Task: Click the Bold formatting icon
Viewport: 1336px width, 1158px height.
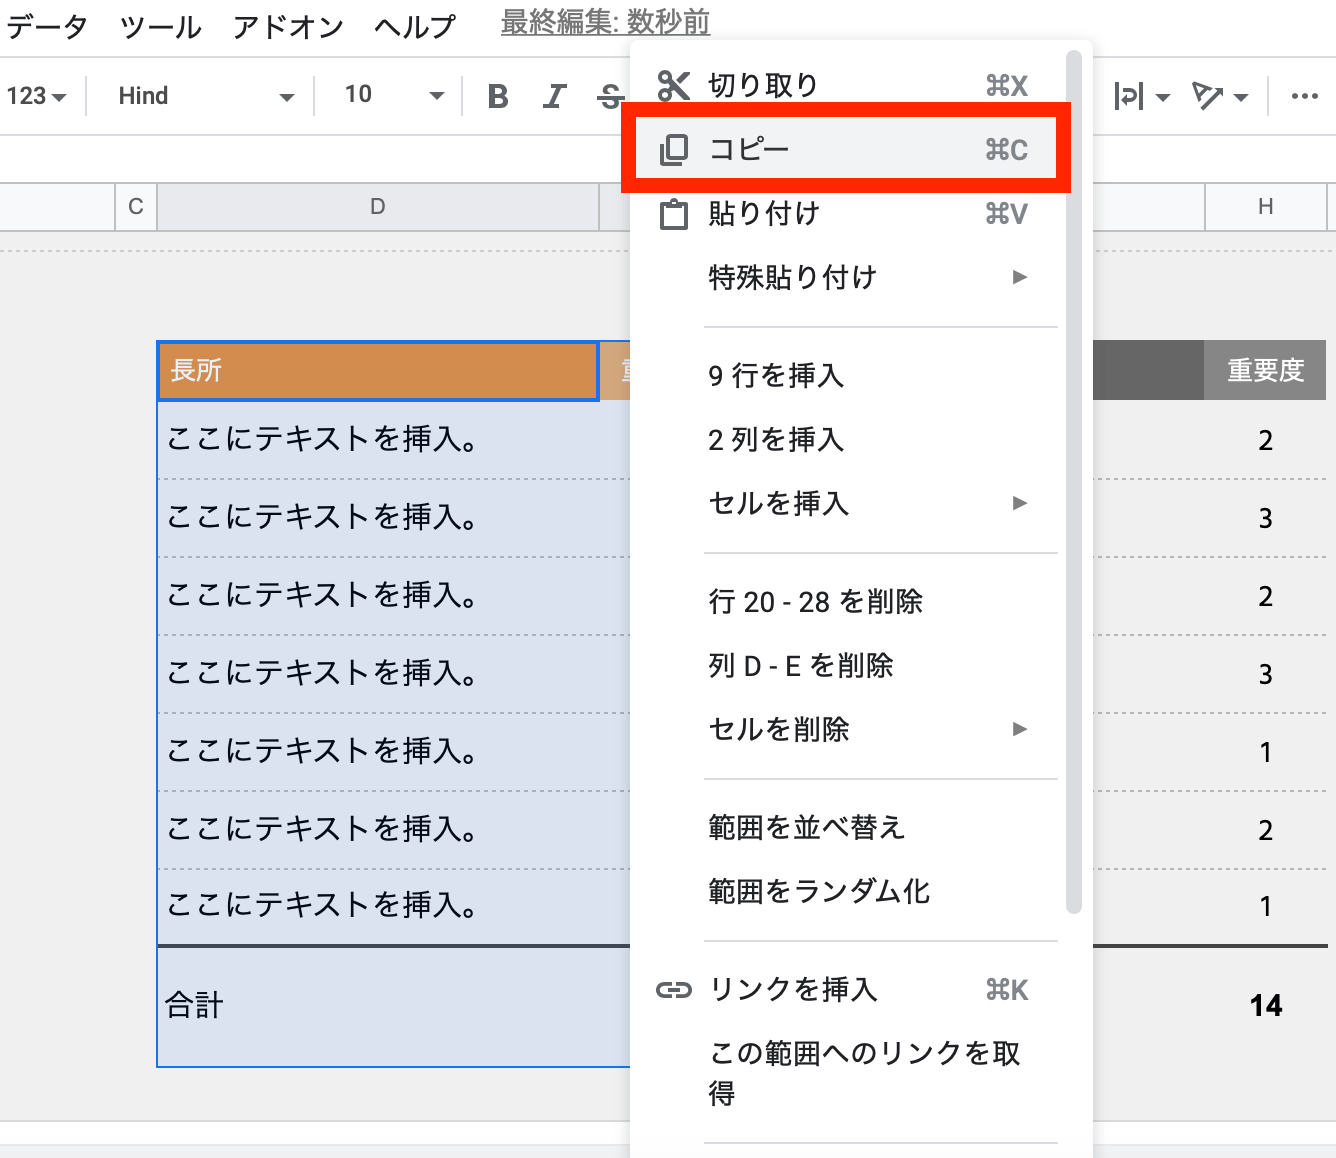Action: pos(498,96)
